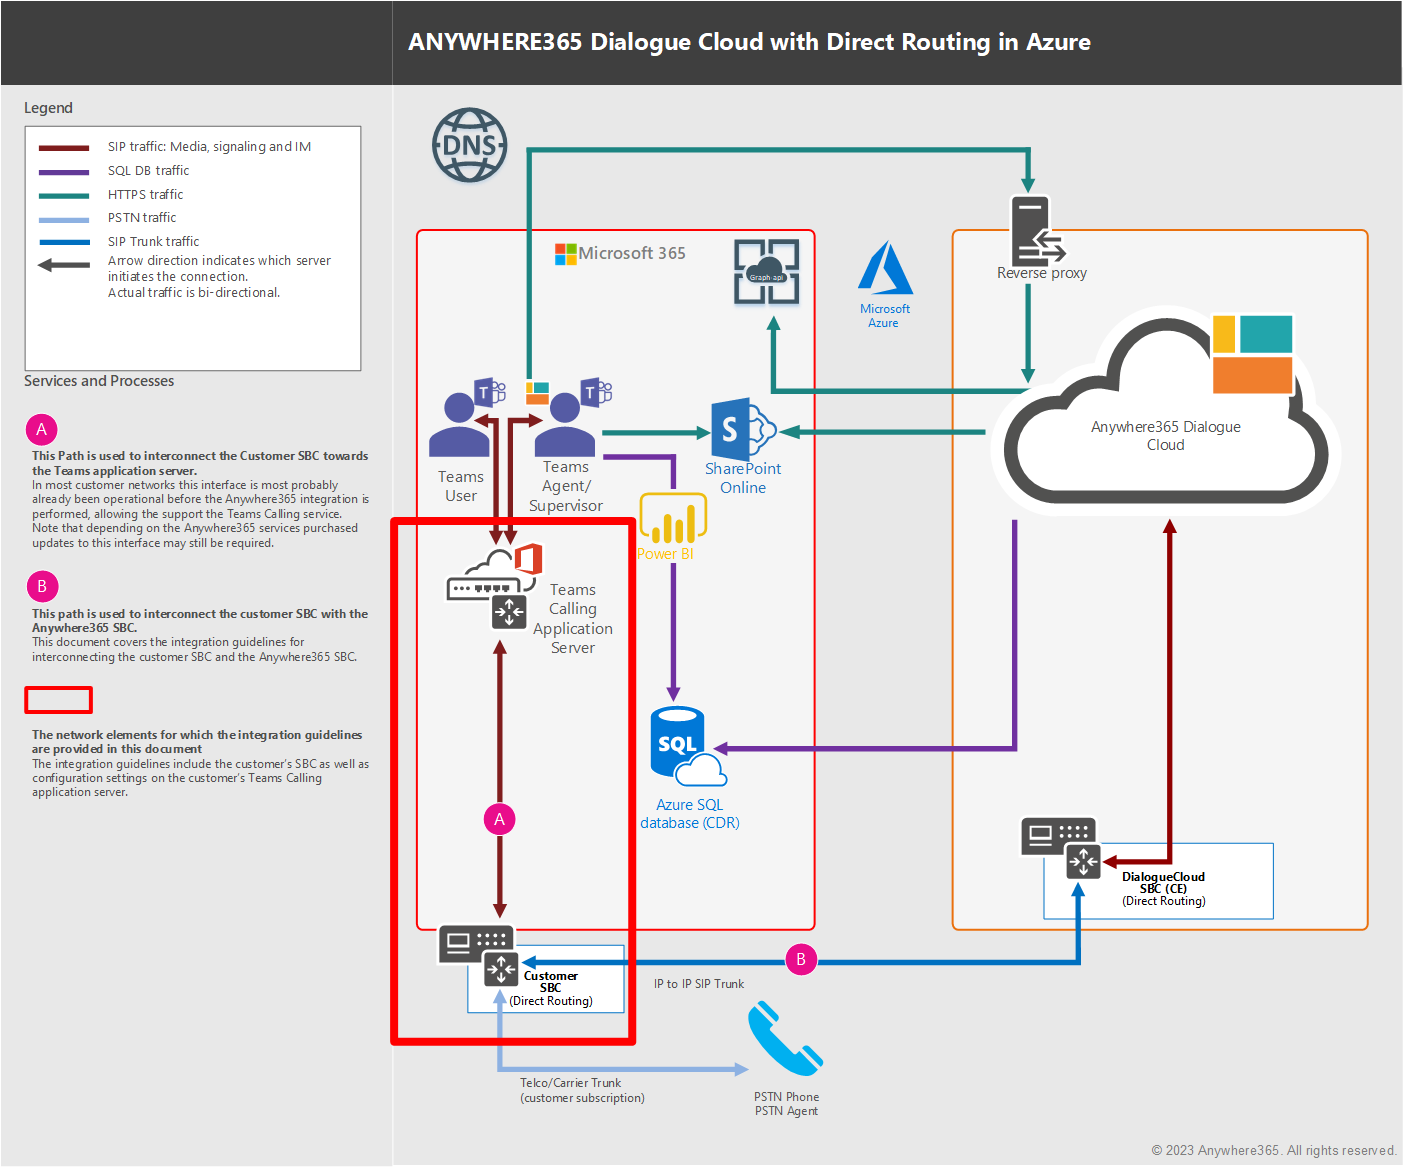Select the Customer SBC device icon
Screen dimensions: 1405x1167
point(478,955)
